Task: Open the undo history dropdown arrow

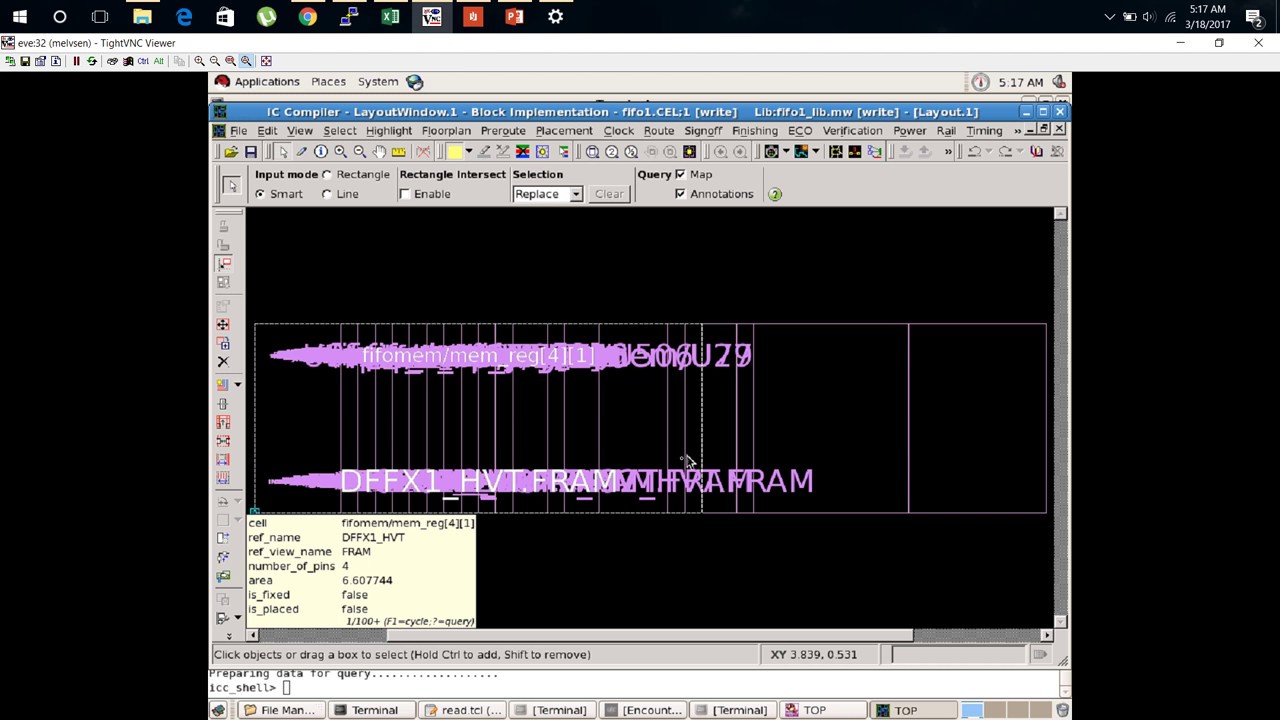Action: (989, 151)
